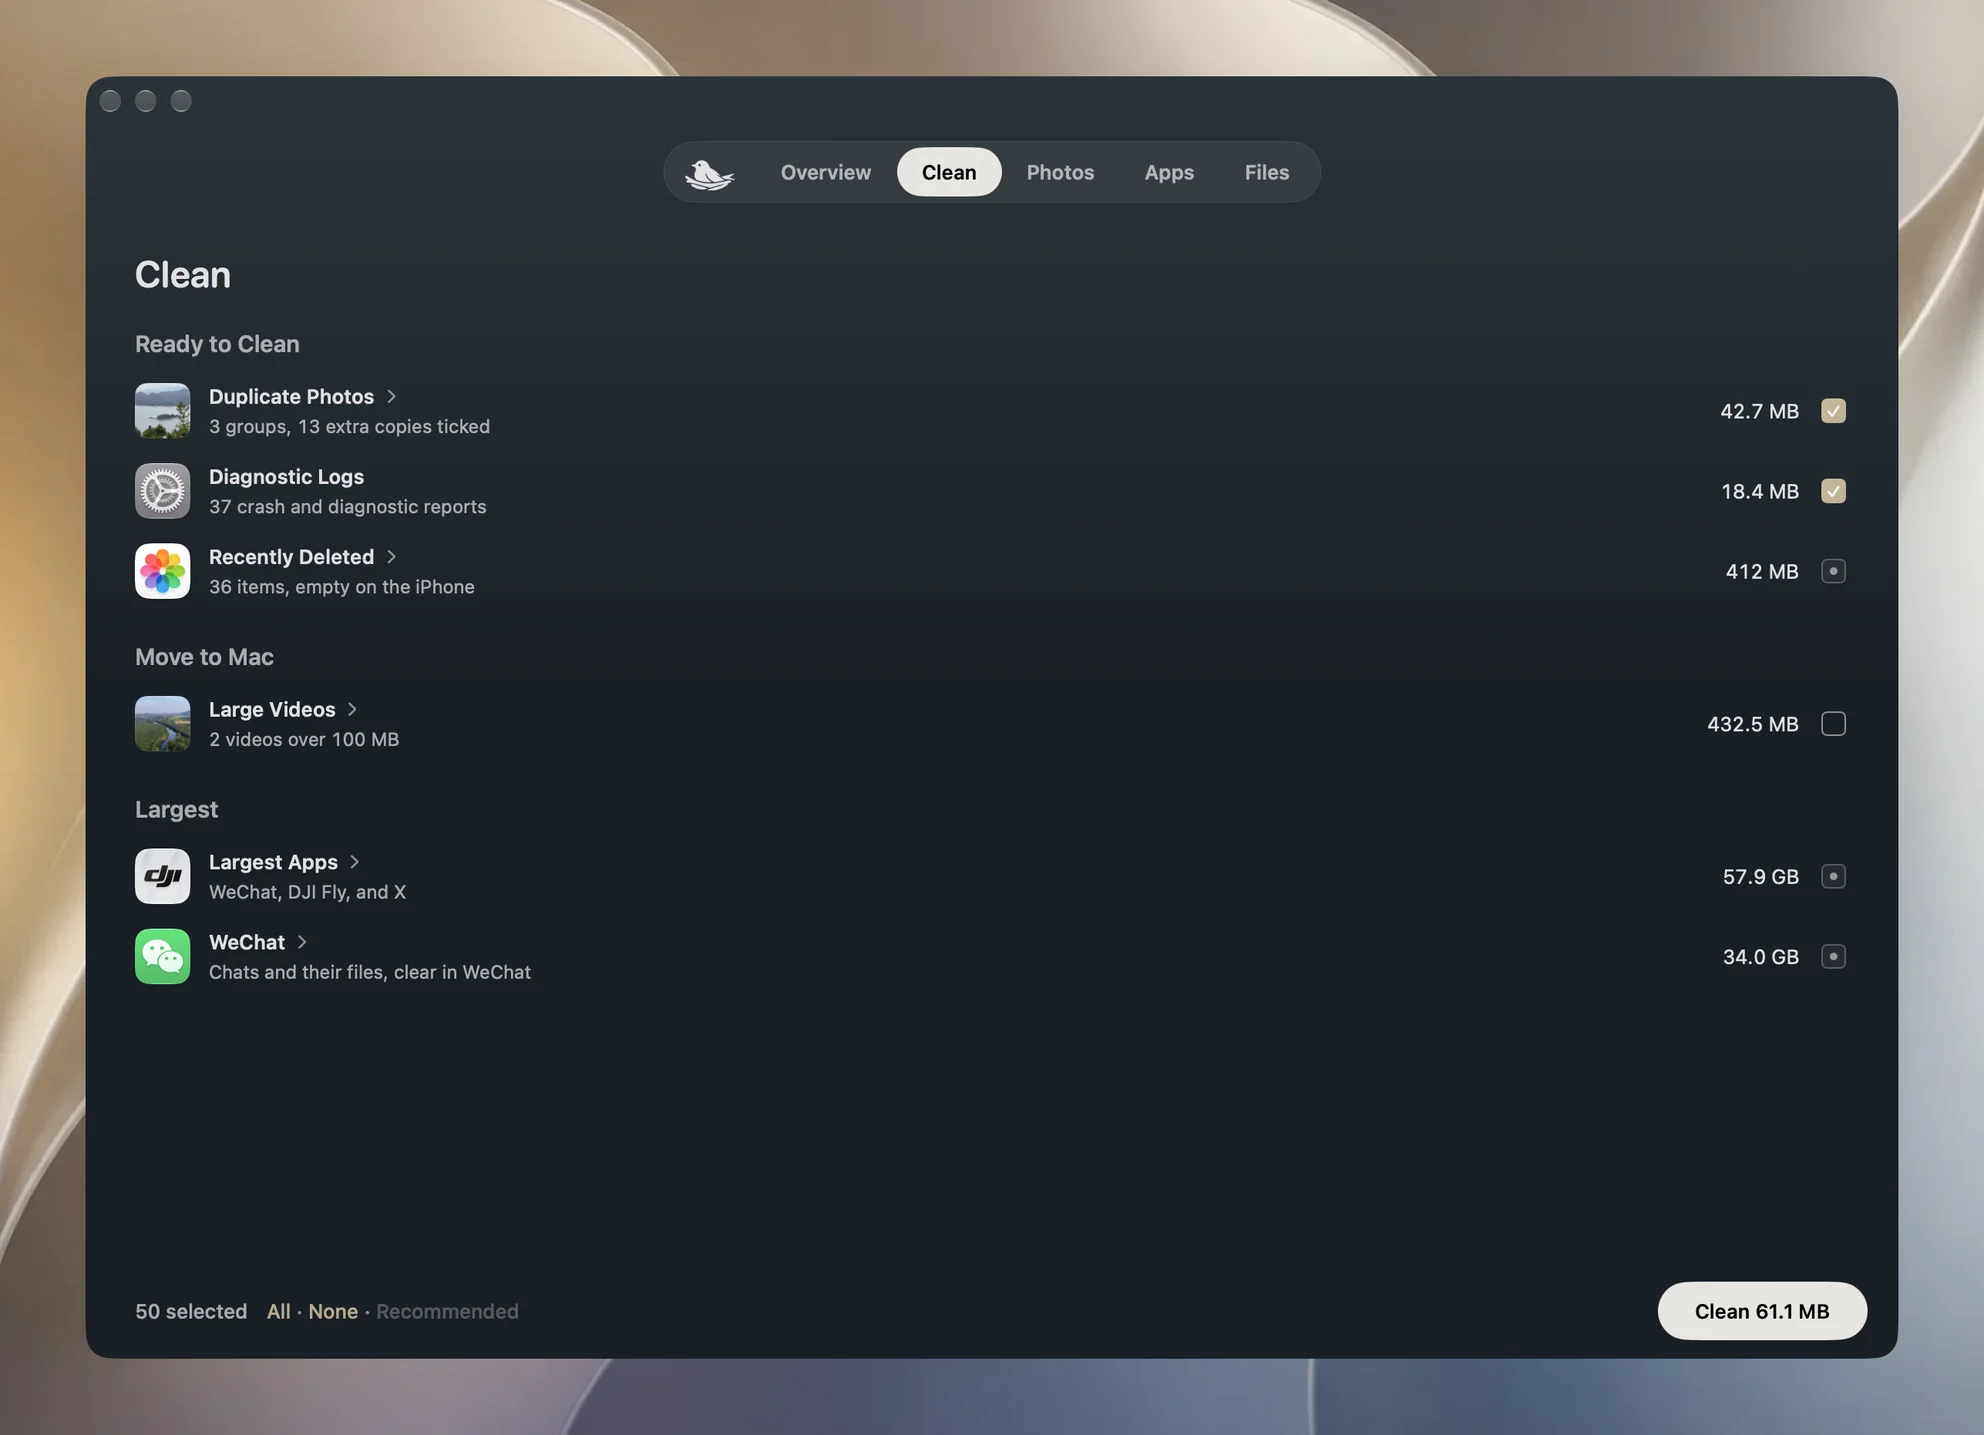Uncheck the Duplicate Photos checkbox
The height and width of the screenshot is (1435, 1984).
(x=1833, y=411)
